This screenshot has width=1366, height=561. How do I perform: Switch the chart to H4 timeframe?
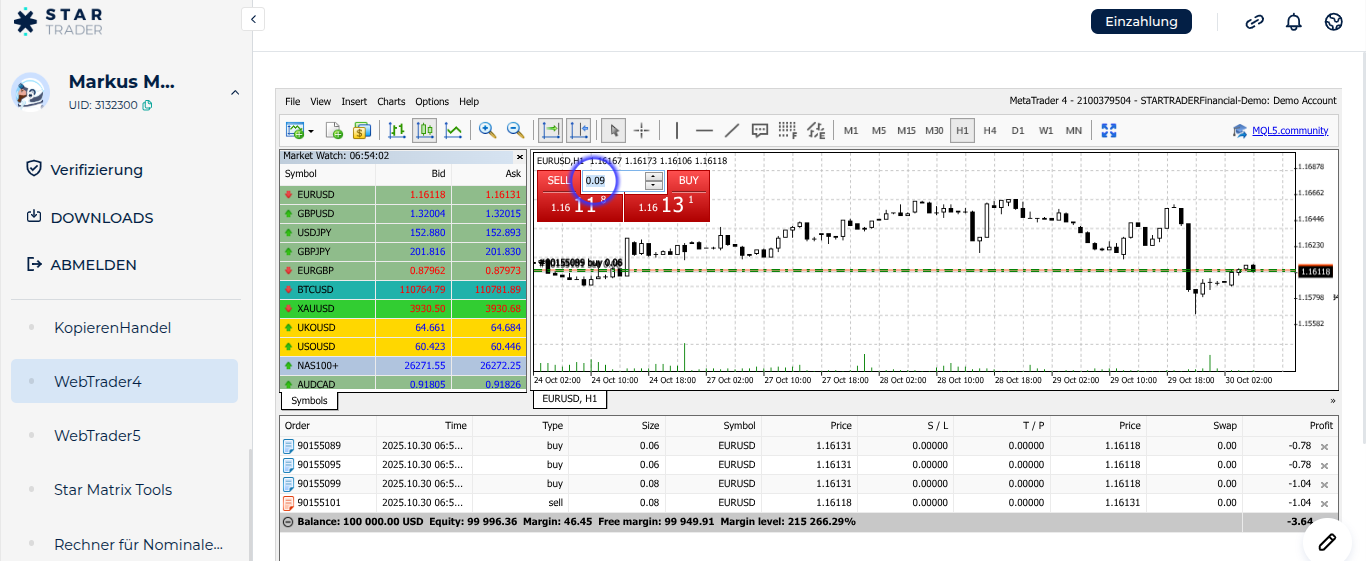pos(990,130)
